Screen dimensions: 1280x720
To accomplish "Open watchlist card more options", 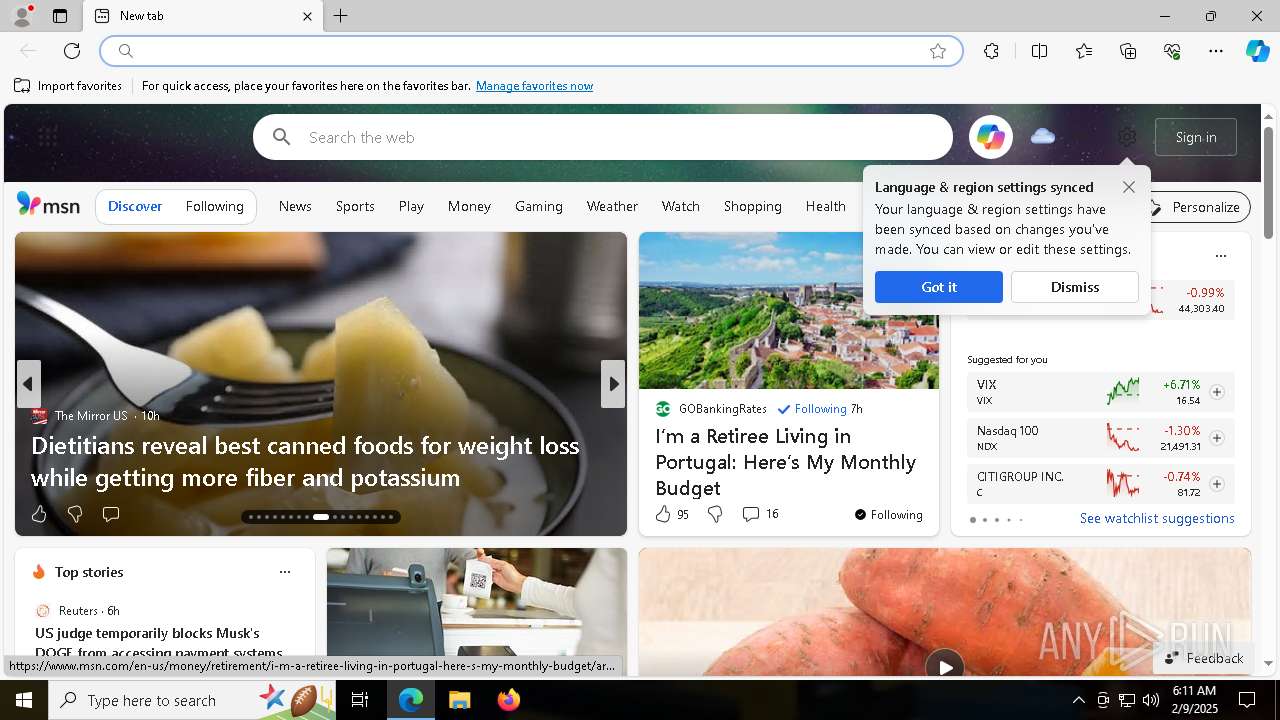I will coord(1220,256).
